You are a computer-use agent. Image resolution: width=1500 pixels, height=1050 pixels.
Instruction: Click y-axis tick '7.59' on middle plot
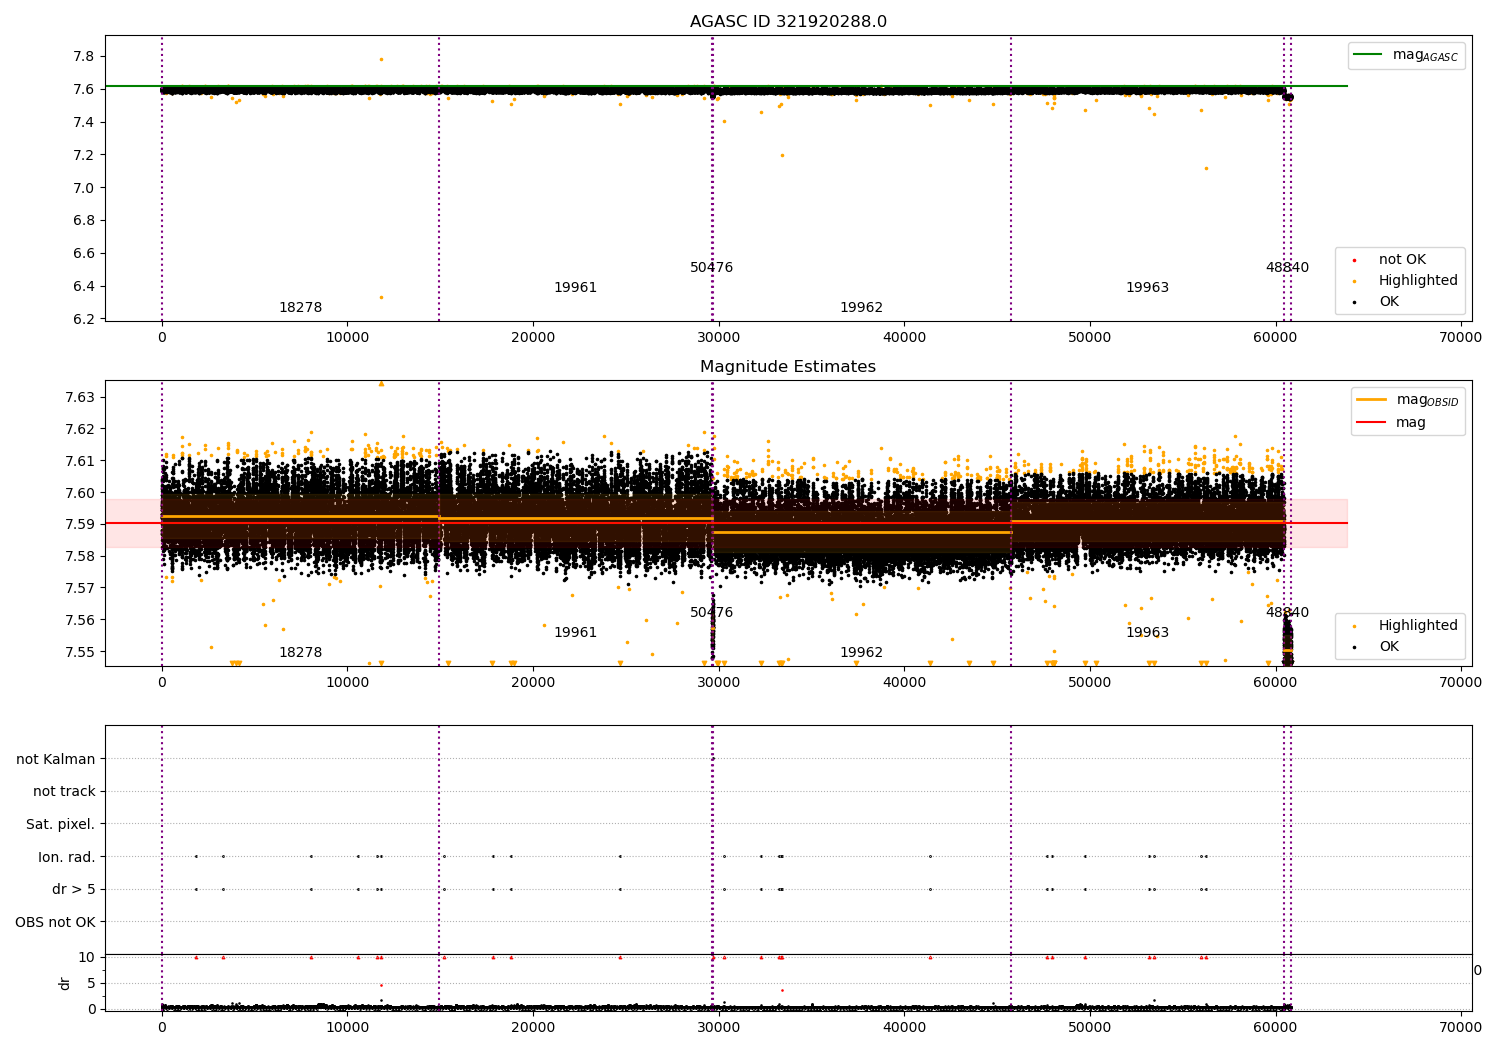(x=80, y=524)
